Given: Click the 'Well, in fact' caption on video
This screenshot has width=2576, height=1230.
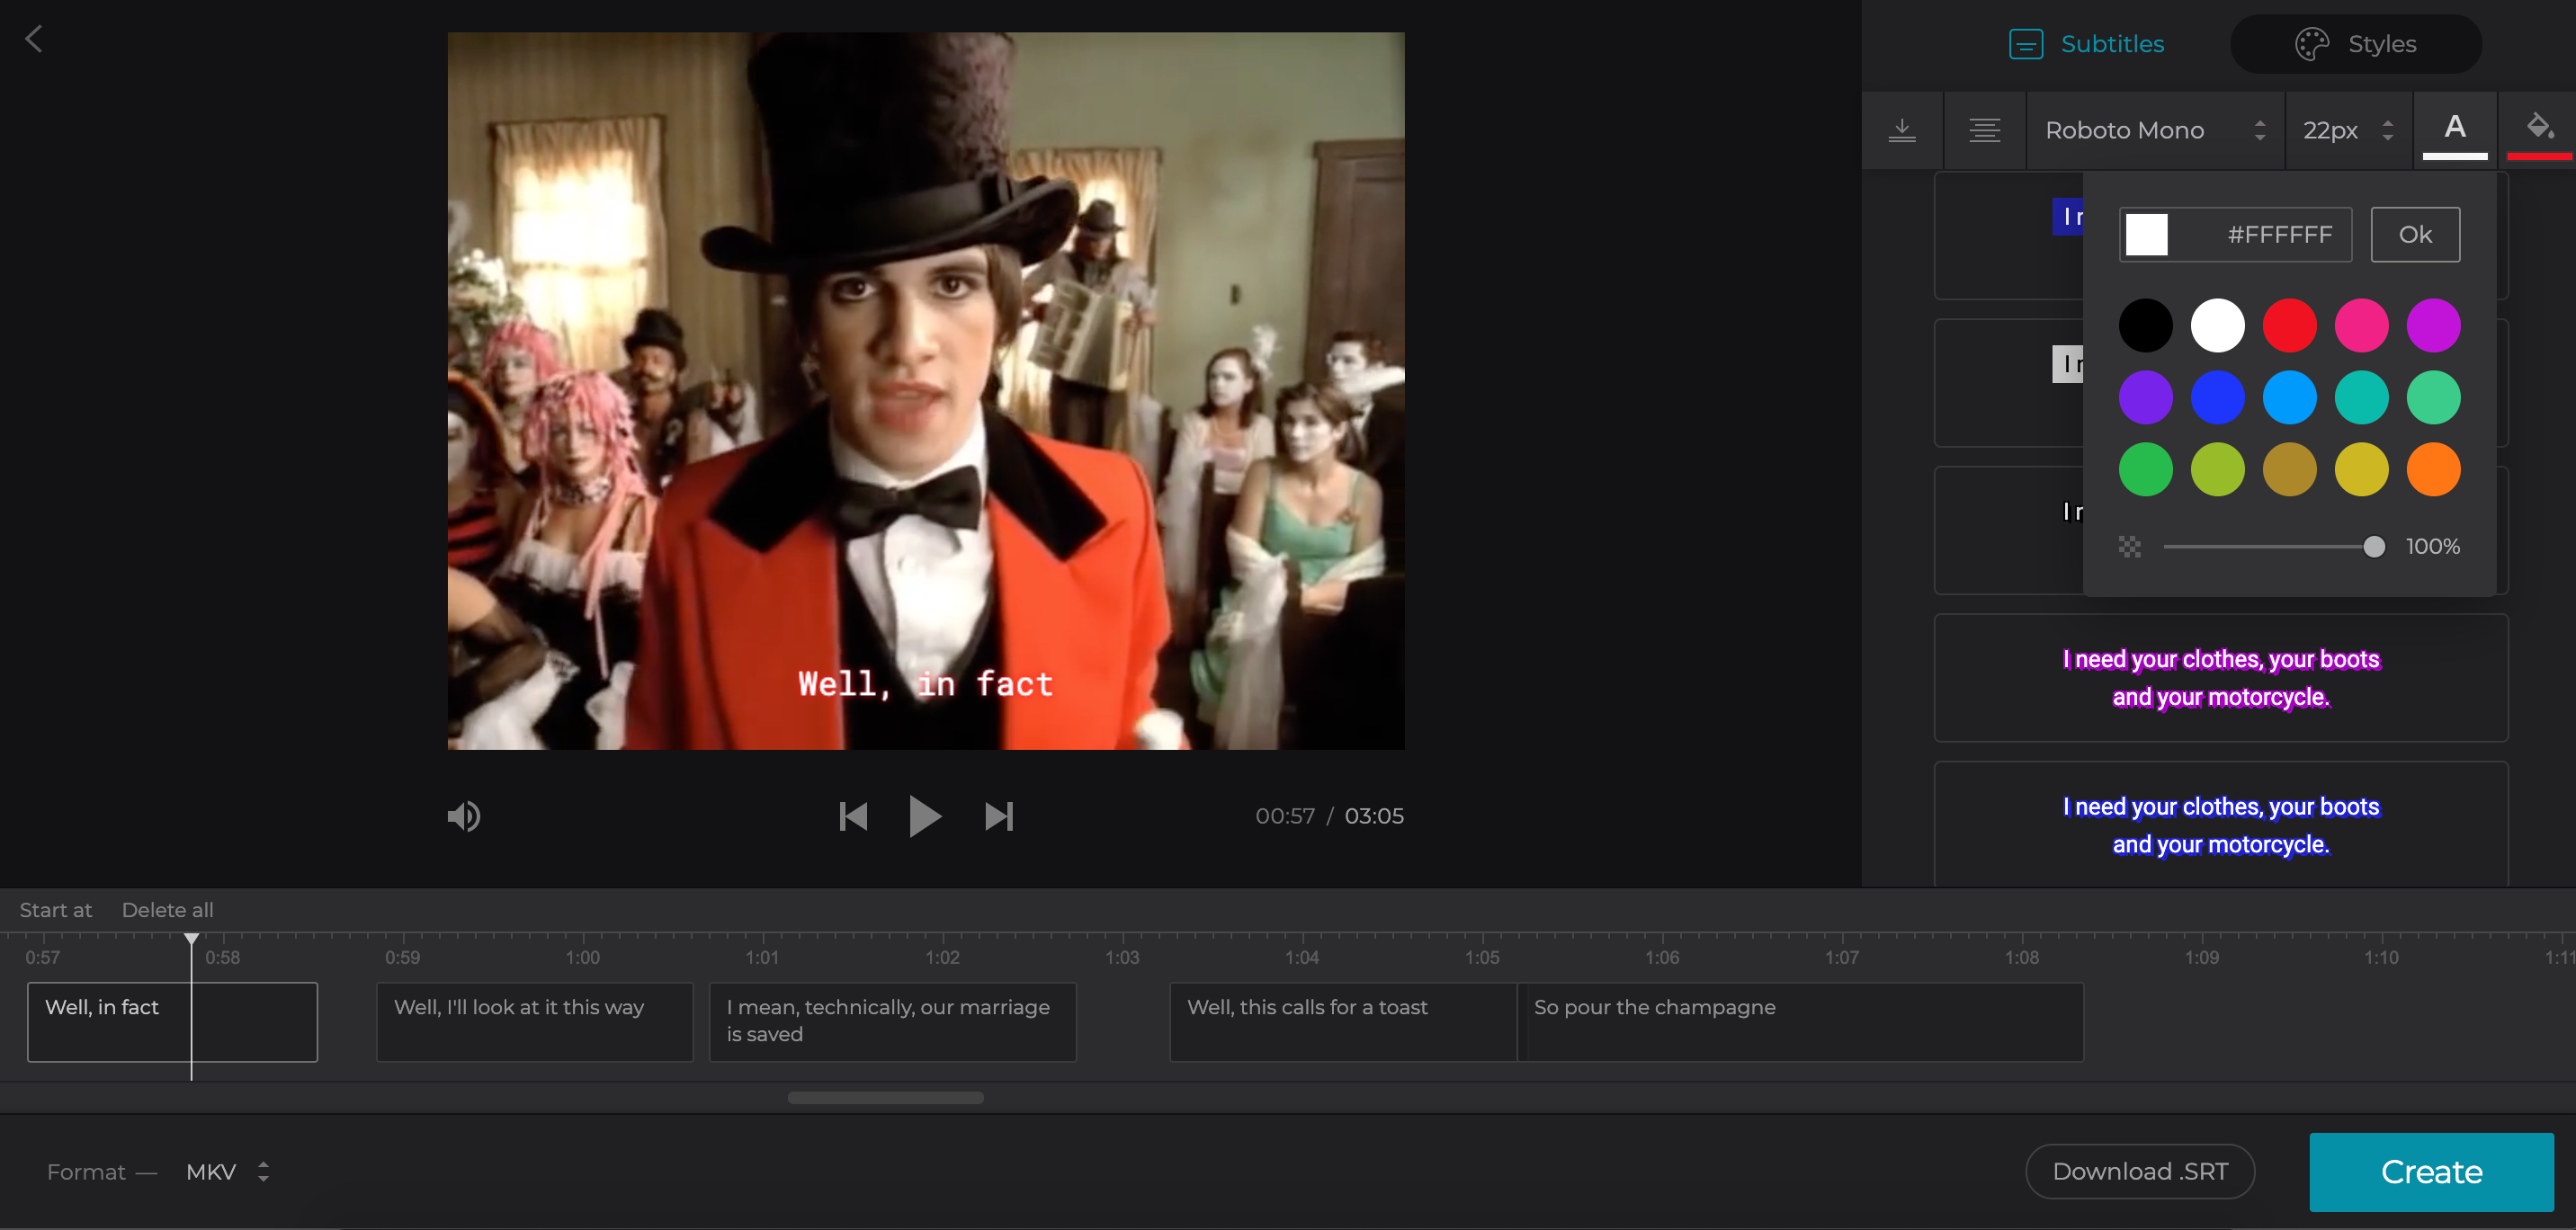Looking at the screenshot, I should (925, 684).
